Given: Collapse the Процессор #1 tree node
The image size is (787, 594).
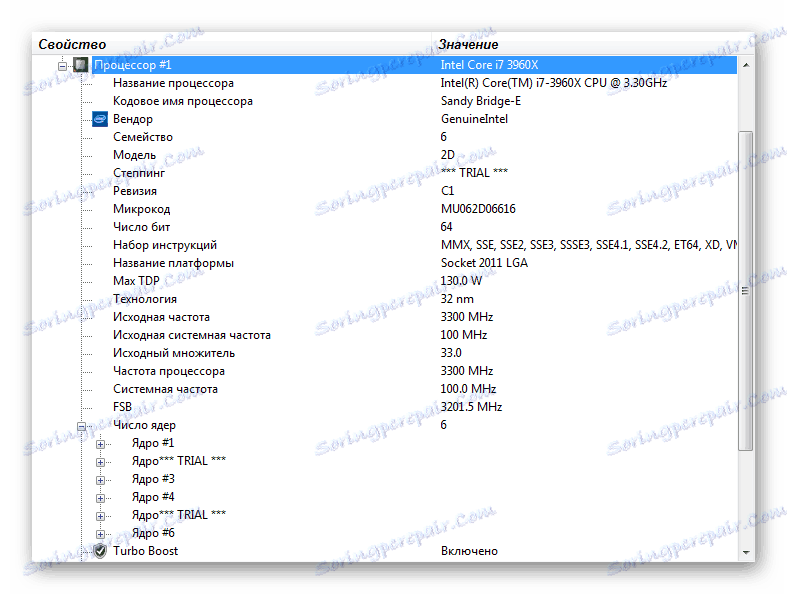Looking at the screenshot, I should [62, 66].
